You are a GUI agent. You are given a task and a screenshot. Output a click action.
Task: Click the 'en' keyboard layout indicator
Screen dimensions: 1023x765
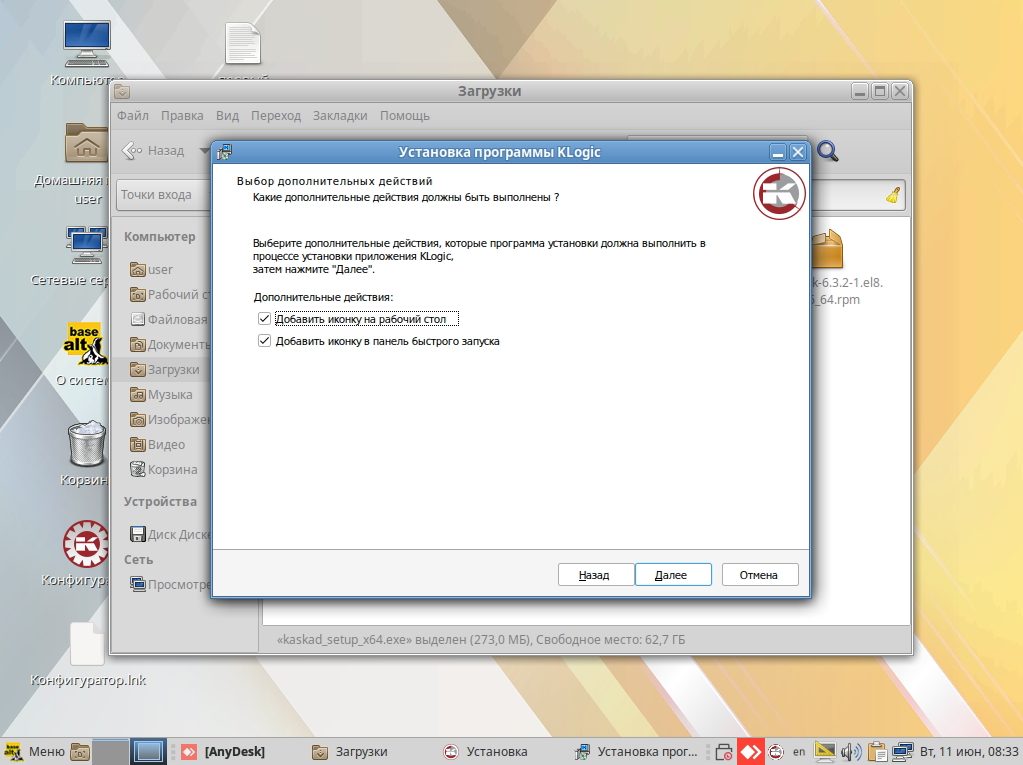pyautogui.click(x=799, y=751)
